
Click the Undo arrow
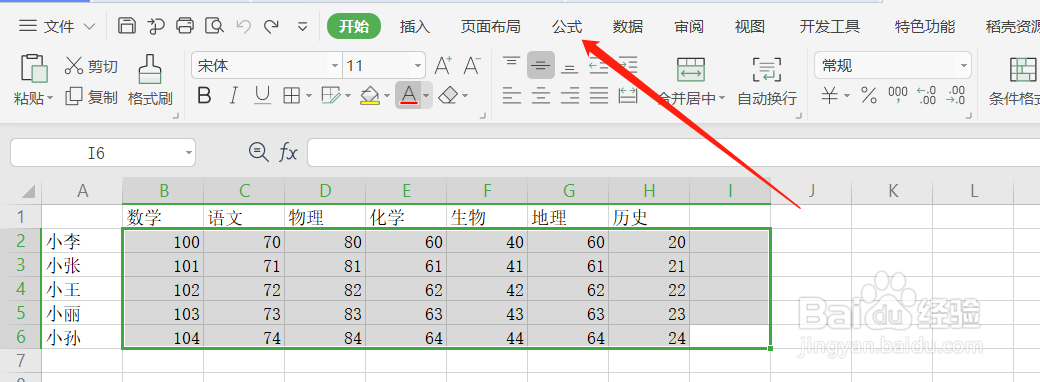pos(243,27)
